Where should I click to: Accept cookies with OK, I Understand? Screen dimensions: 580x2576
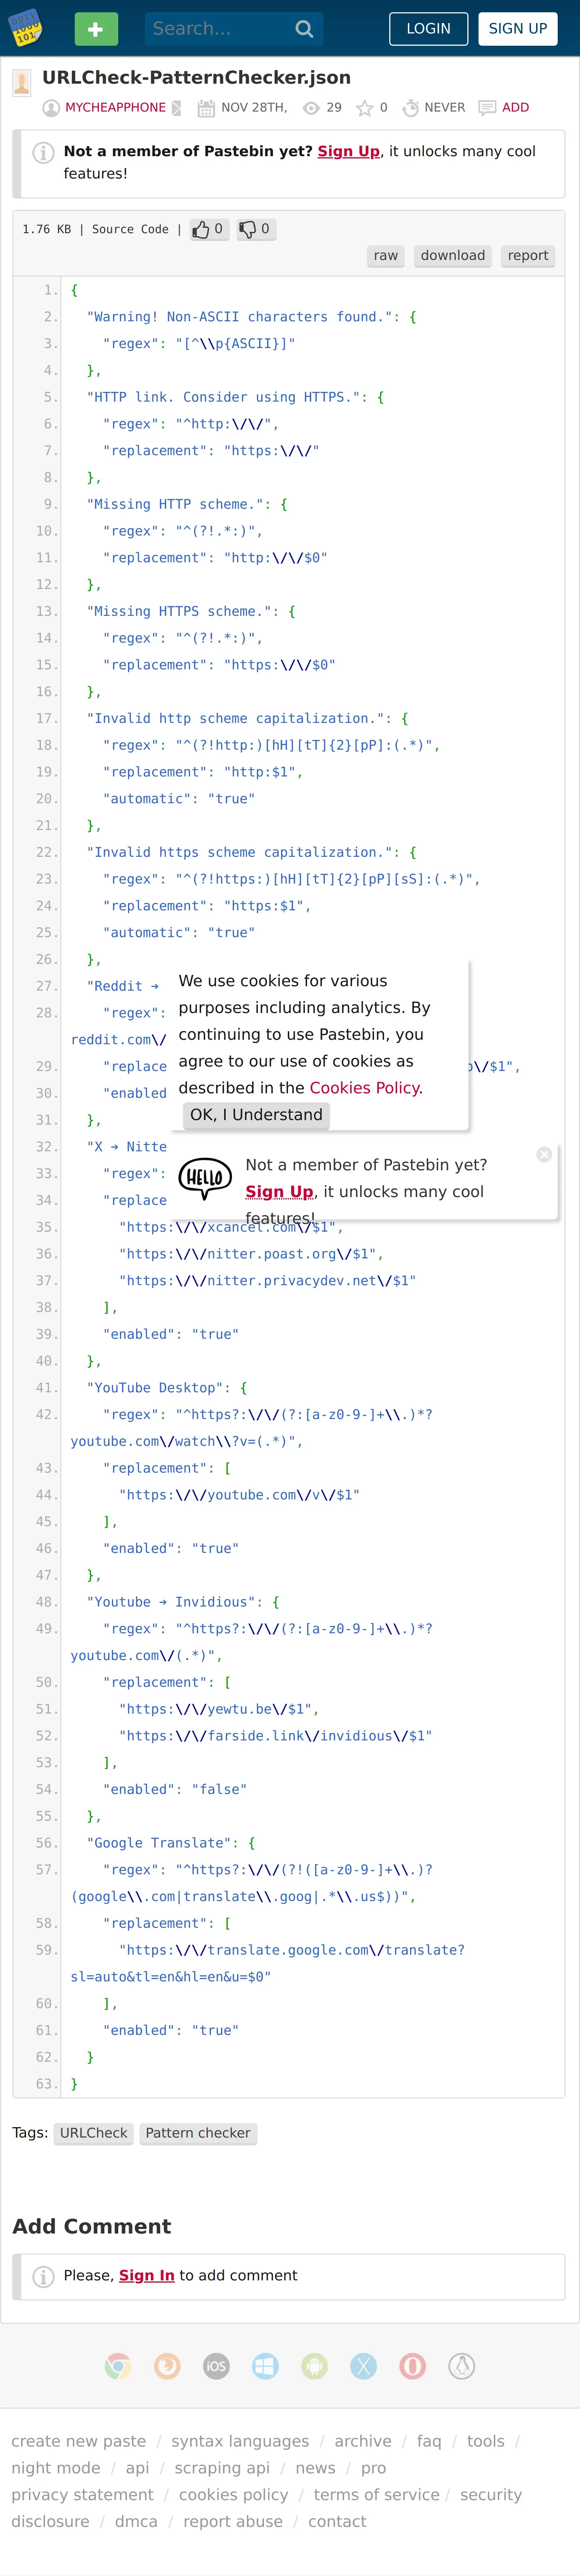tap(256, 1115)
